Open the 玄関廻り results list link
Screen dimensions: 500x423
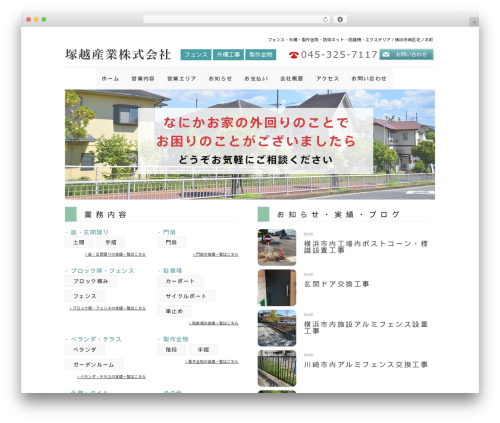(x=115, y=254)
